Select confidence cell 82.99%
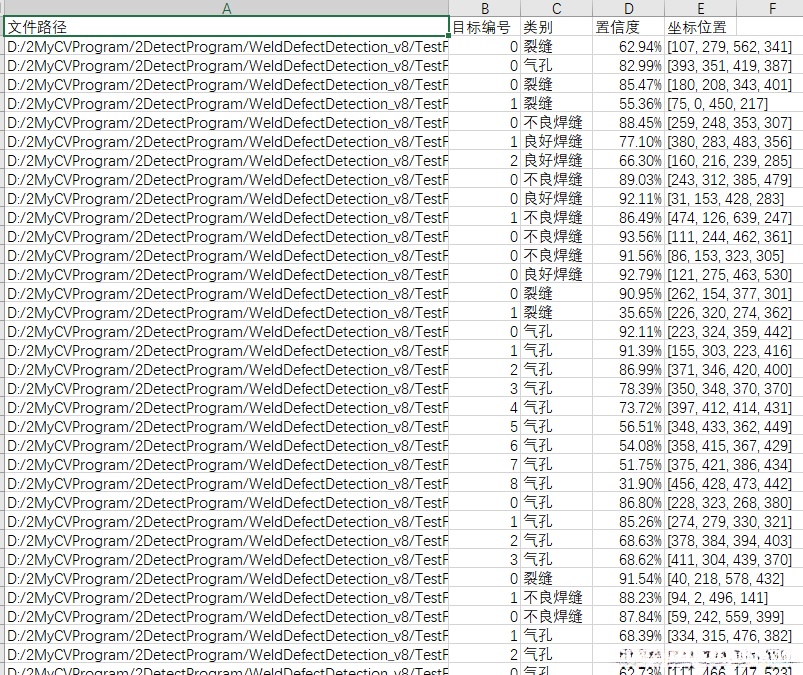This screenshot has width=803, height=675. (x=629, y=66)
